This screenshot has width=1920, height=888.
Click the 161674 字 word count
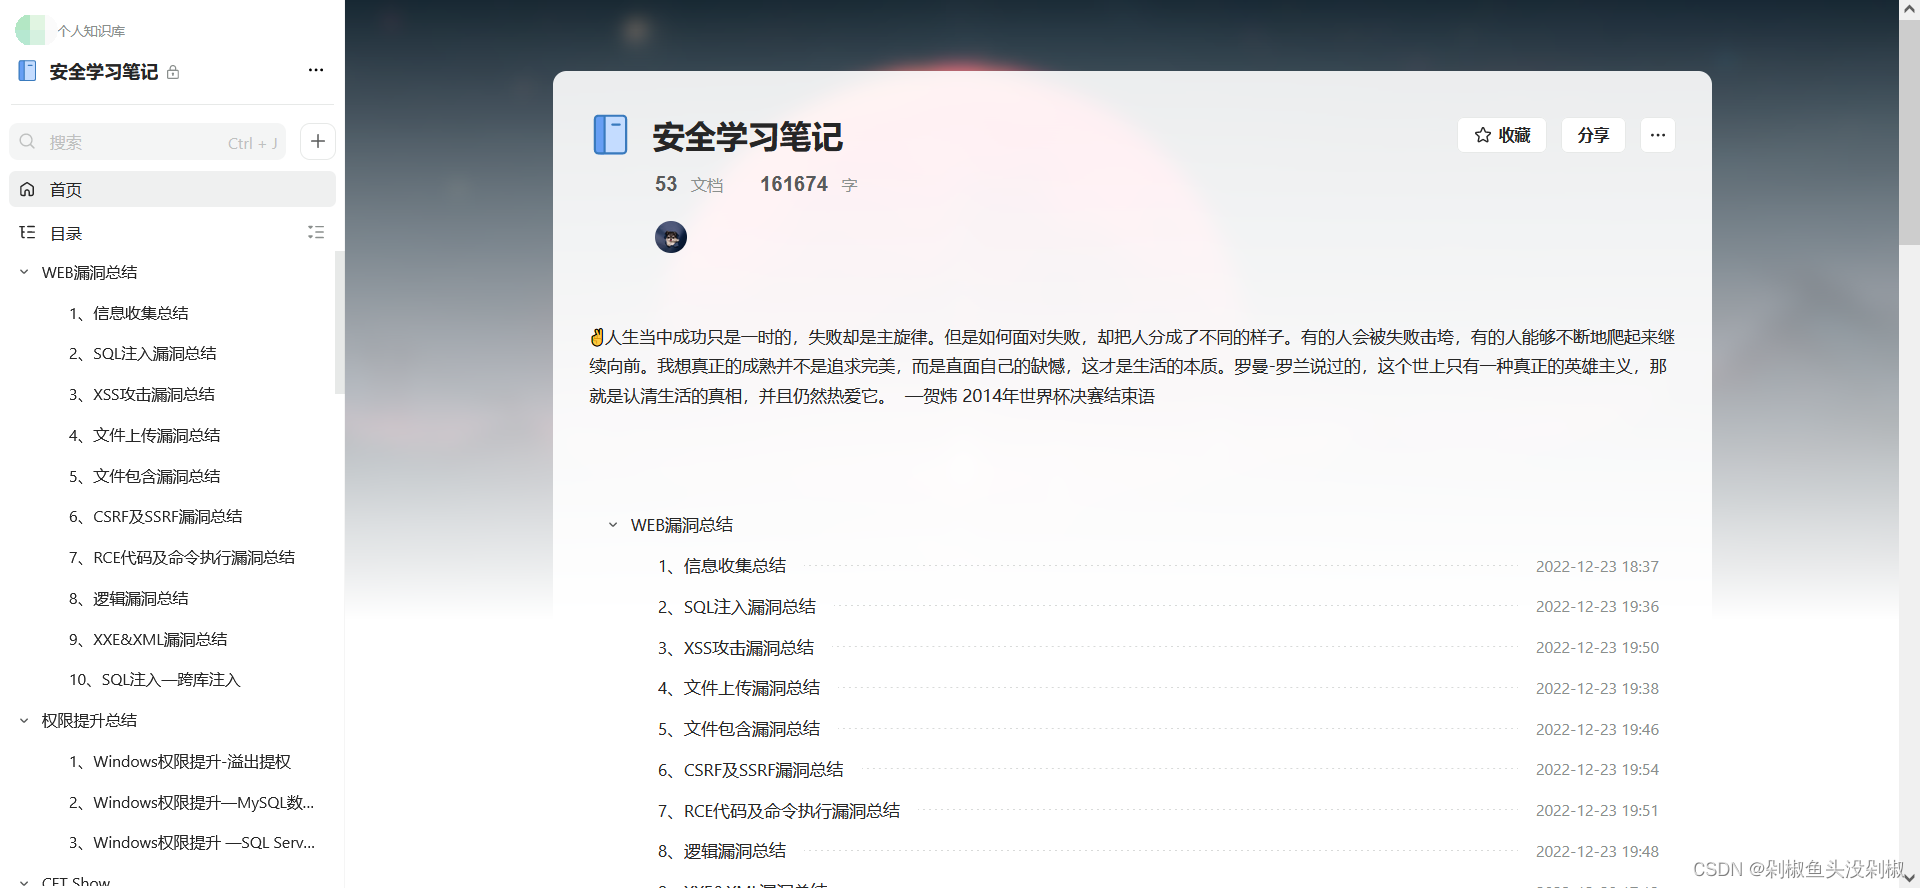[x=809, y=184]
